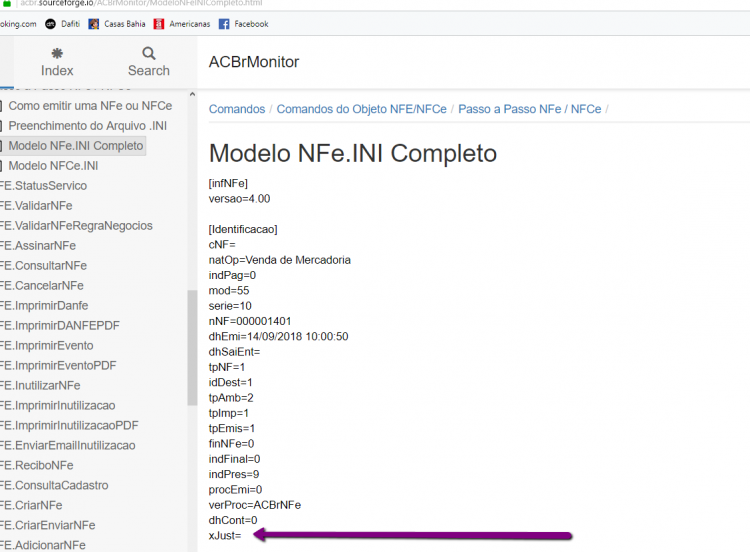Open the ImprimirInutilizacao topic
750x552 pixels.
pyautogui.click(x=57, y=406)
